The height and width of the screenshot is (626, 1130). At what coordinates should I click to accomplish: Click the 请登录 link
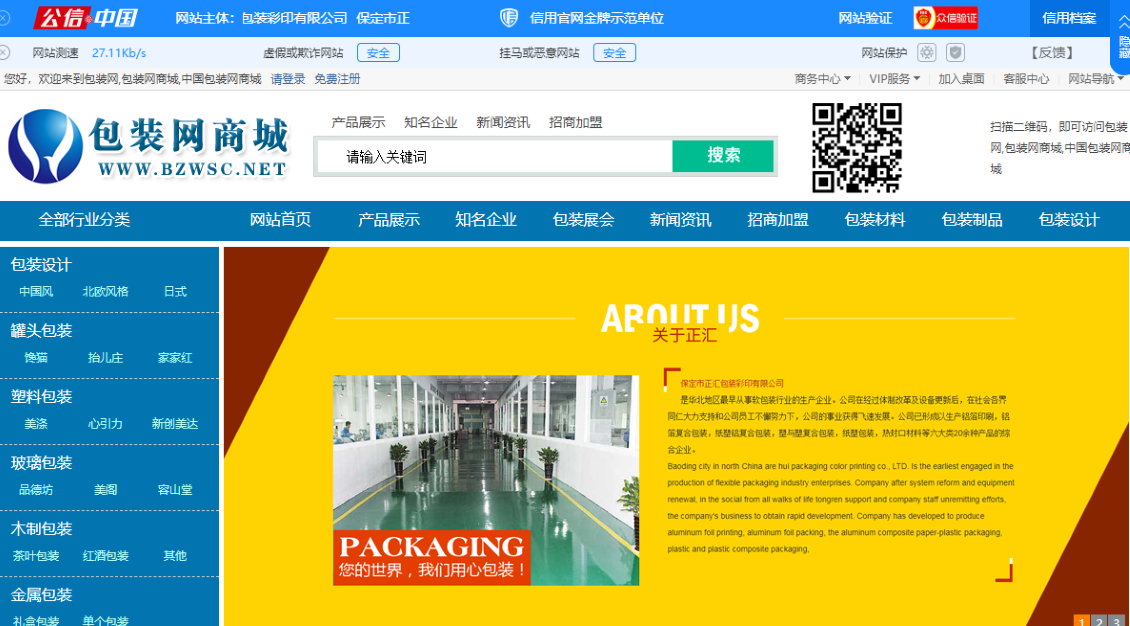[288, 79]
